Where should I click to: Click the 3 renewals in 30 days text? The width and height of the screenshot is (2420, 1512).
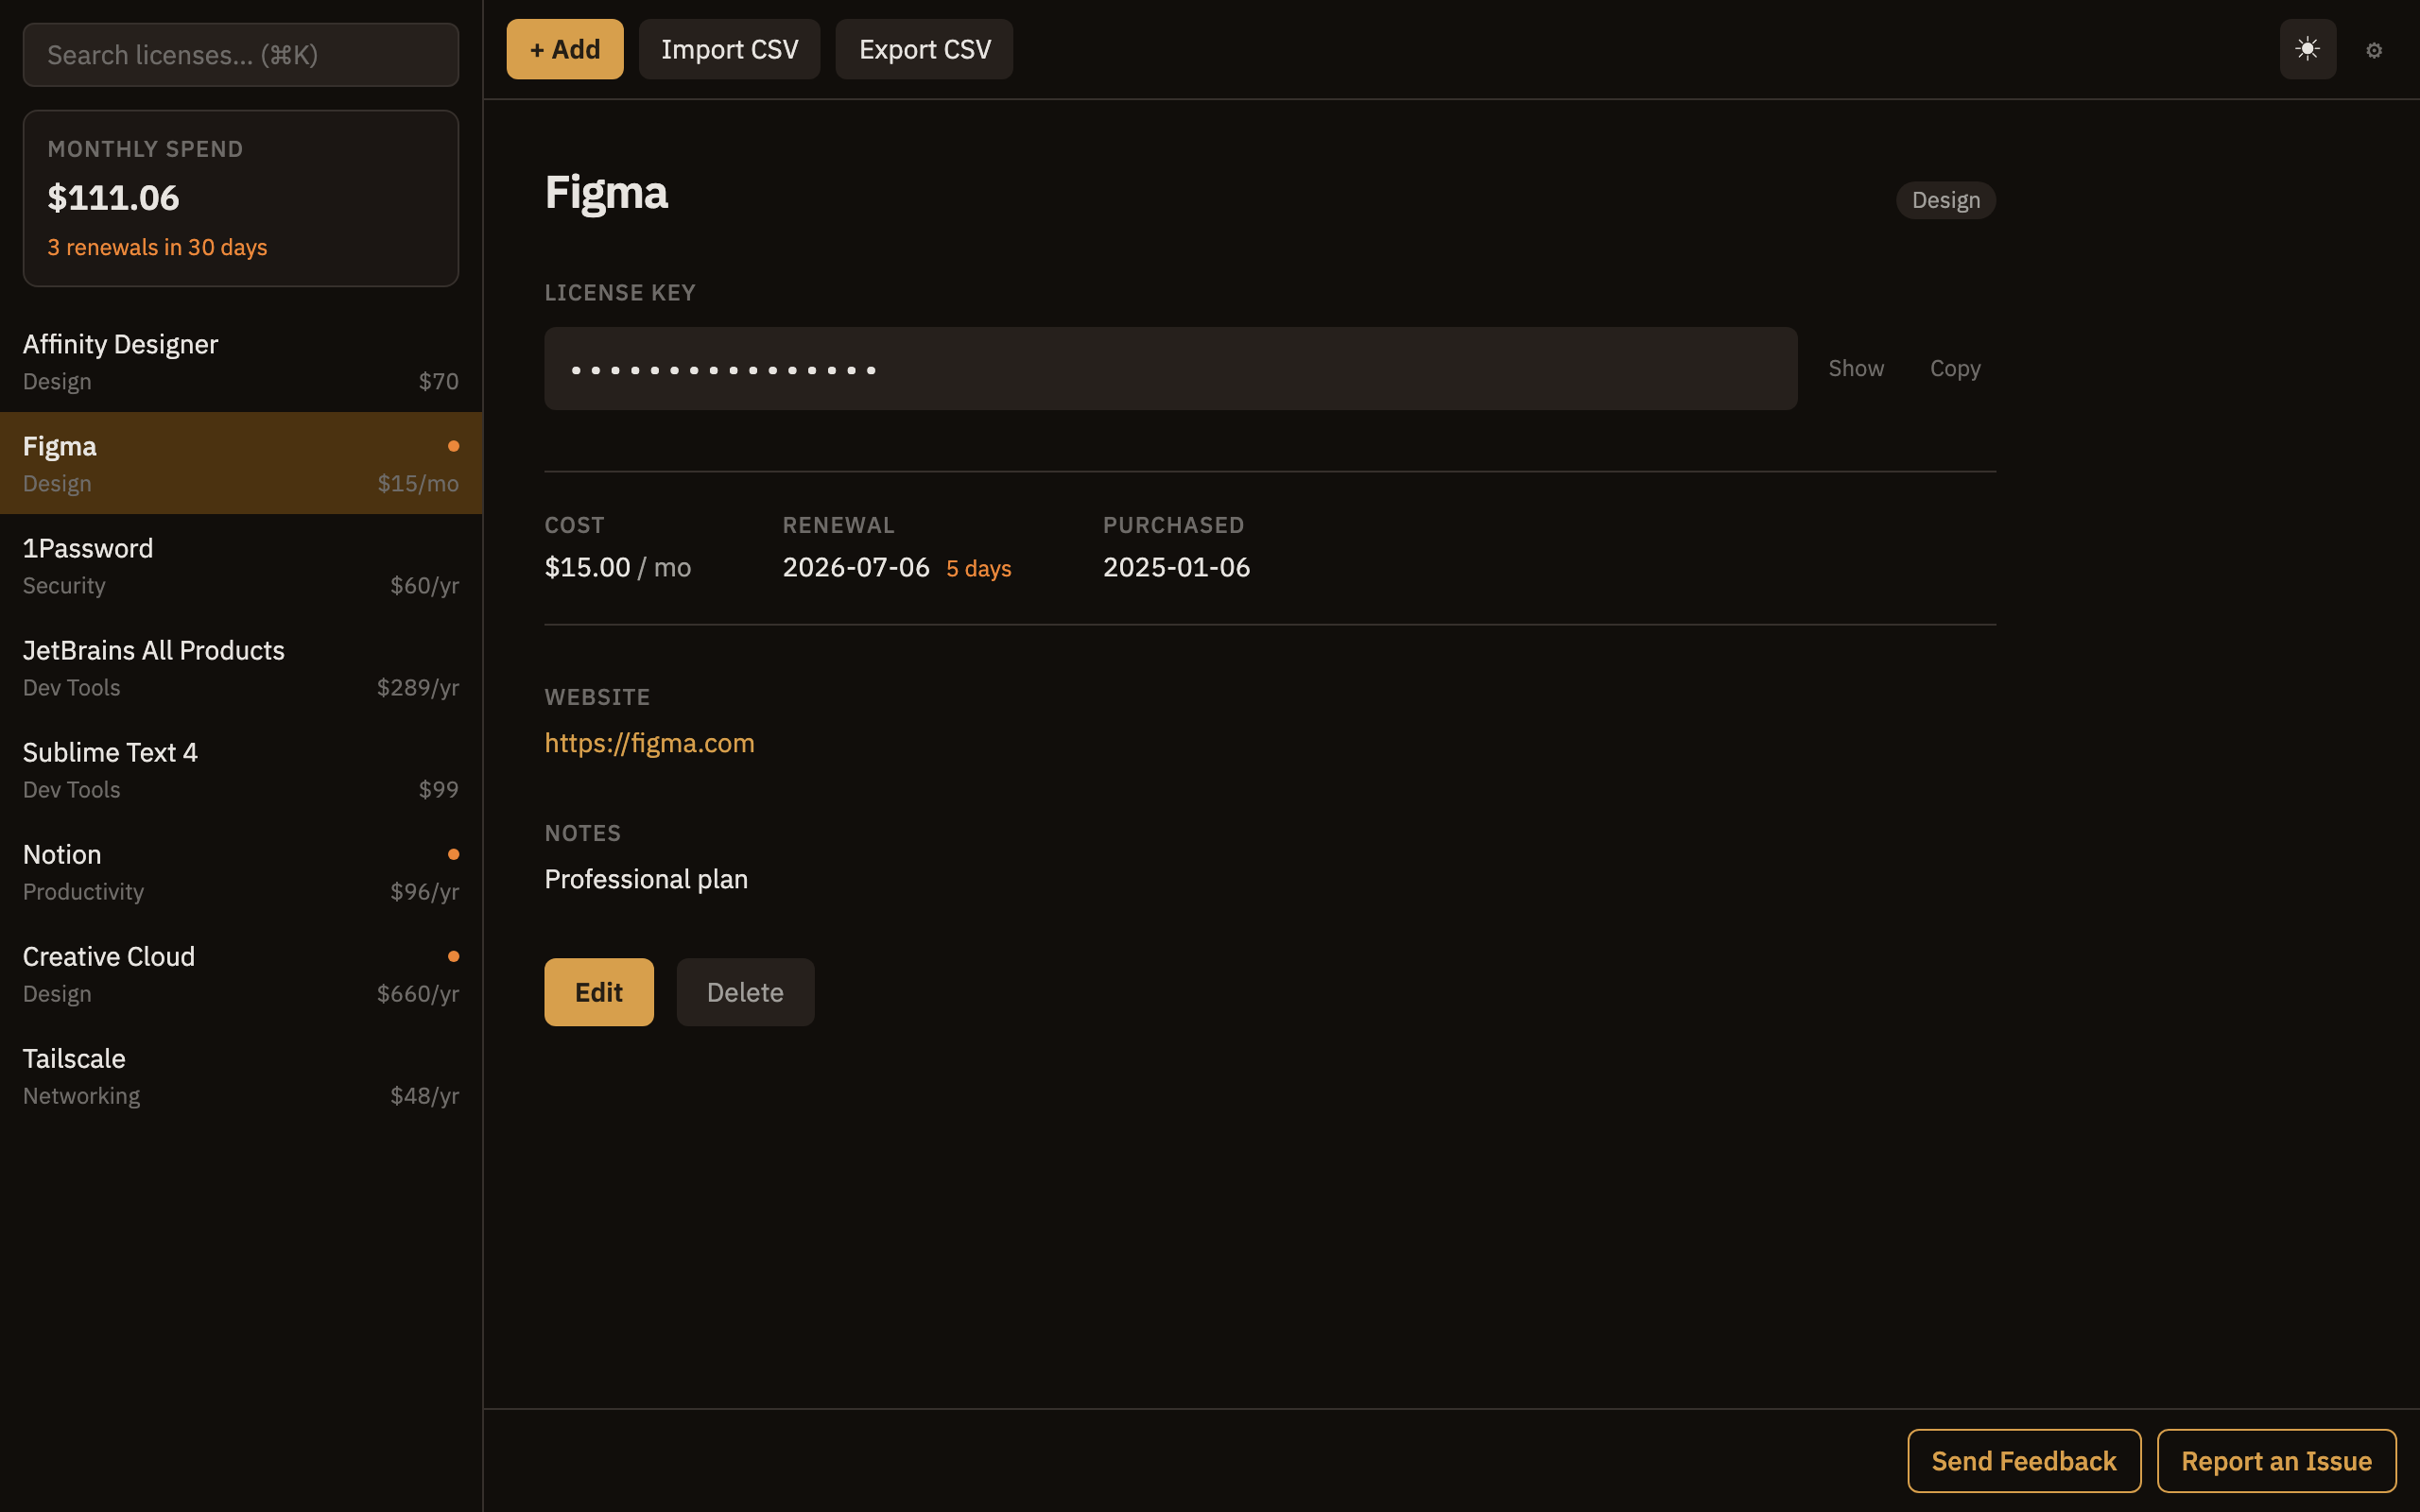point(157,247)
